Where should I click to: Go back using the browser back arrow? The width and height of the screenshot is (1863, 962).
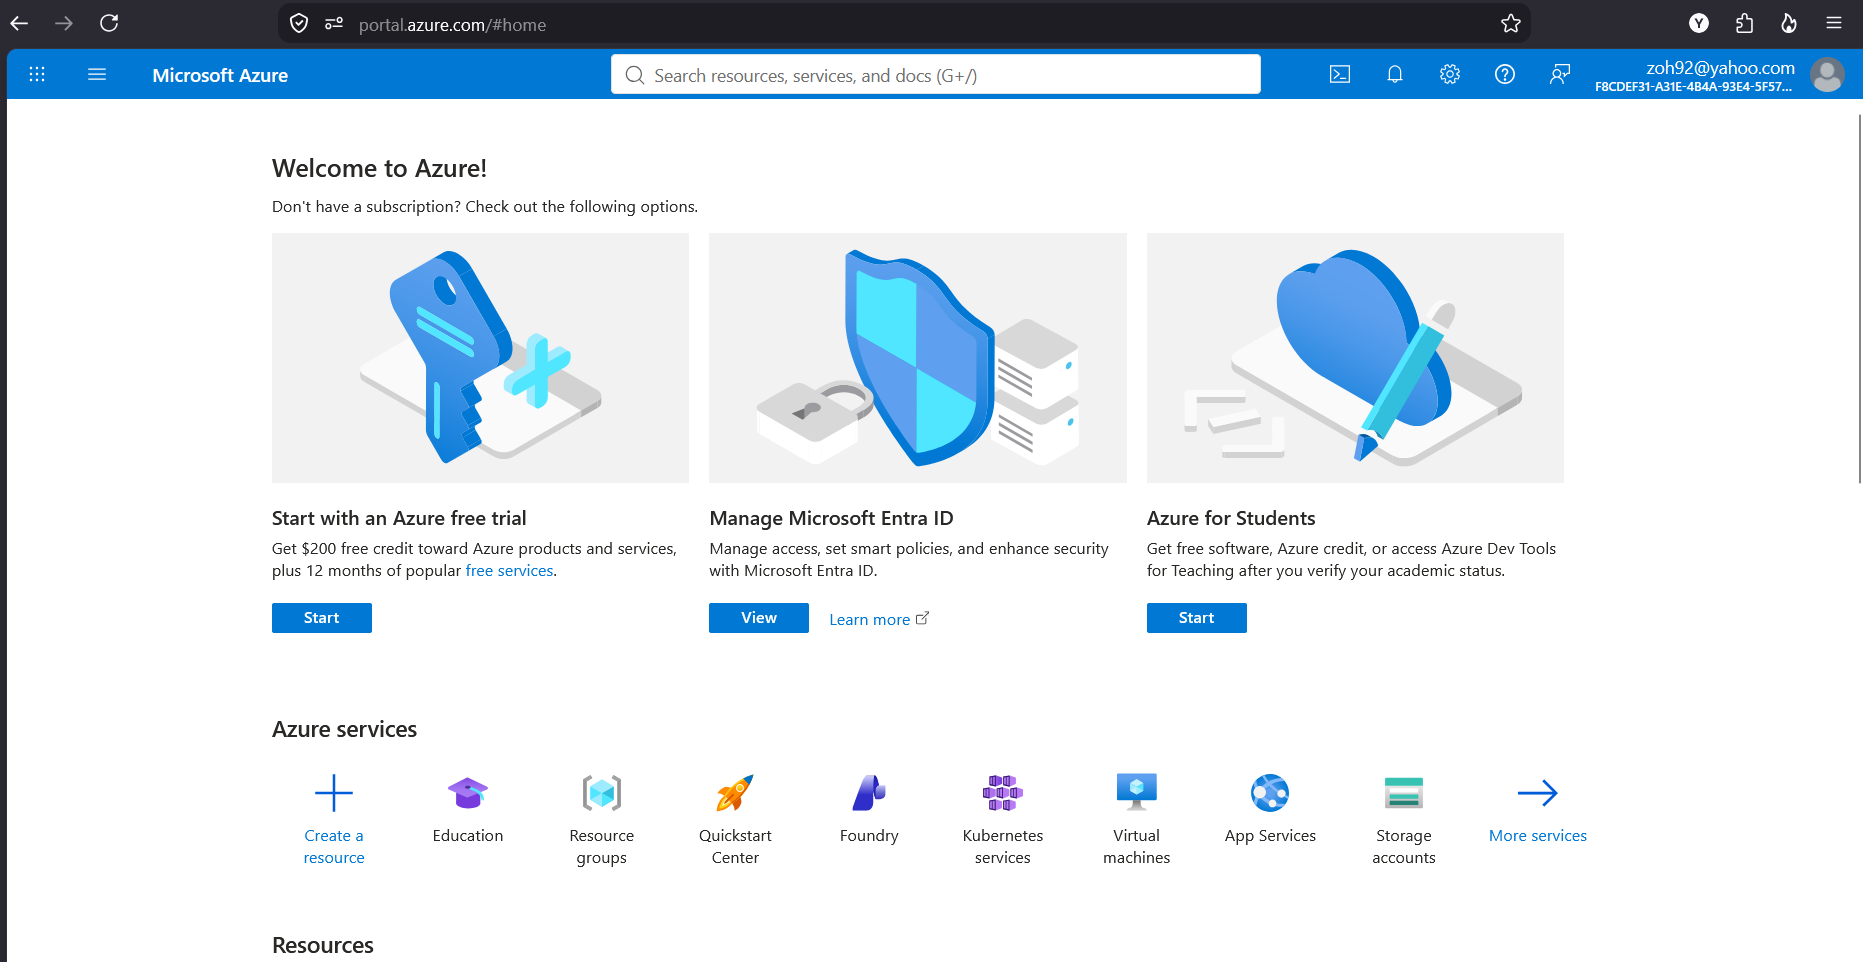coord(19,23)
